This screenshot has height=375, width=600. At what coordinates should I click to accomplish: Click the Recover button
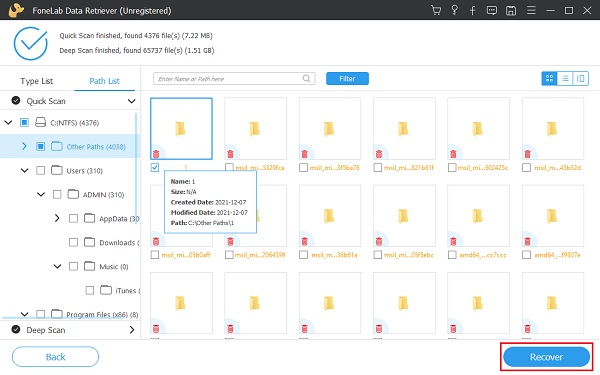click(546, 357)
